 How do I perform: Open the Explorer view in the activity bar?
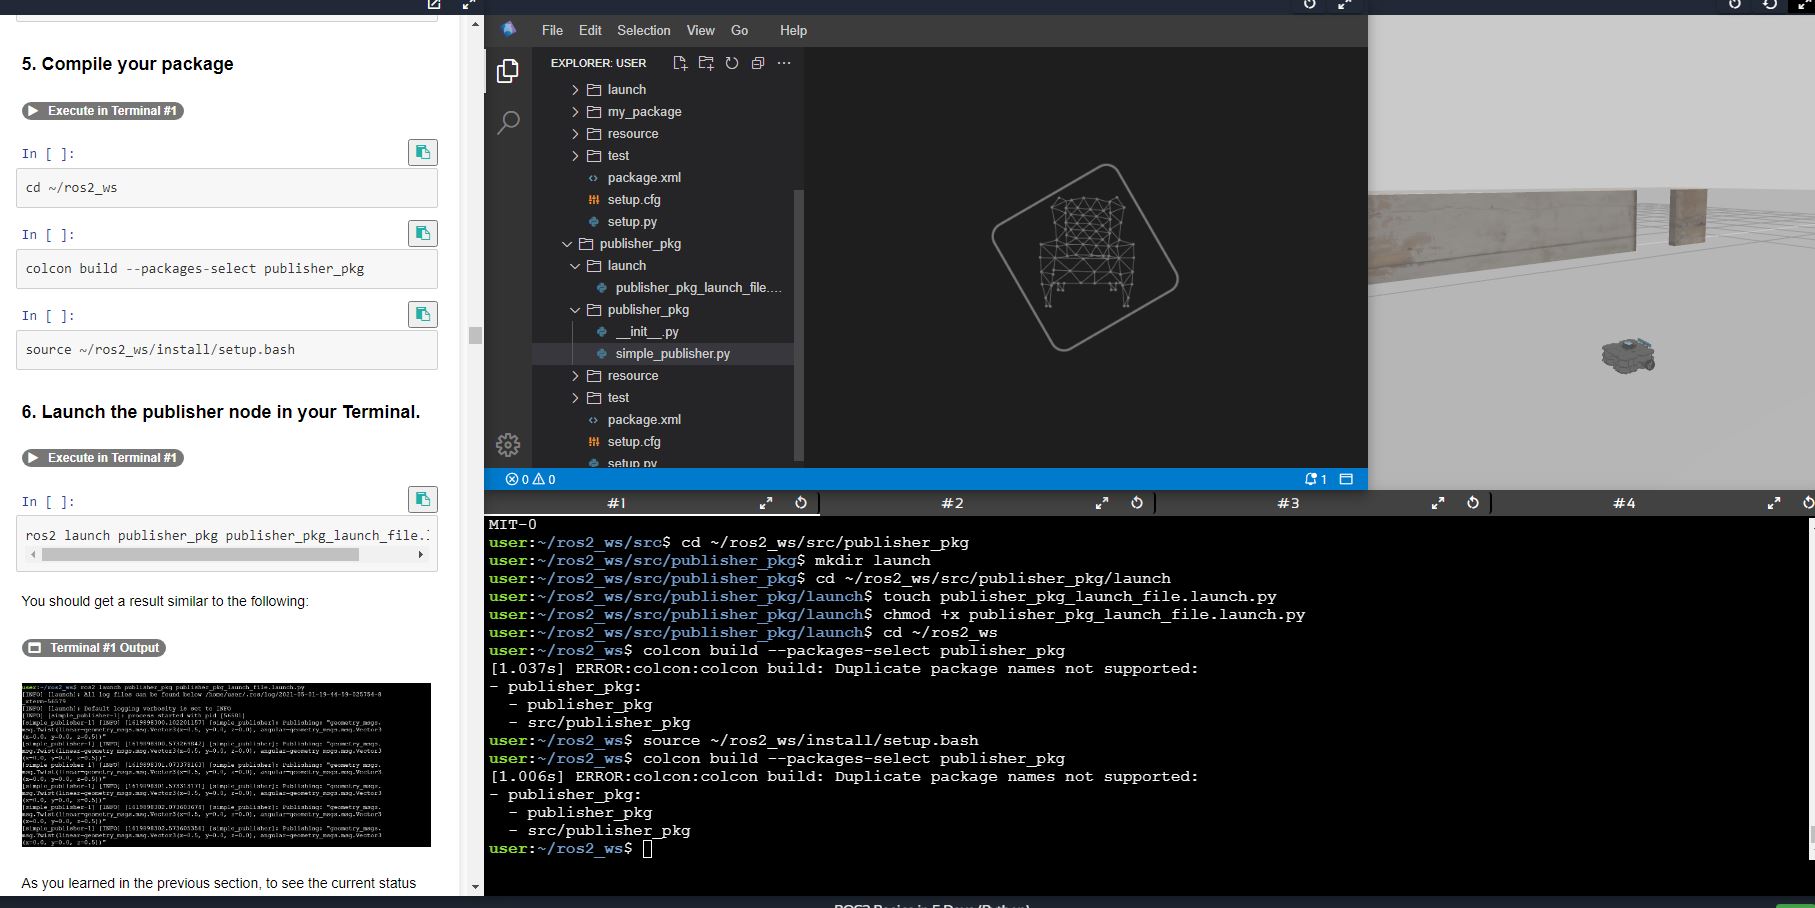coord(508,71)
